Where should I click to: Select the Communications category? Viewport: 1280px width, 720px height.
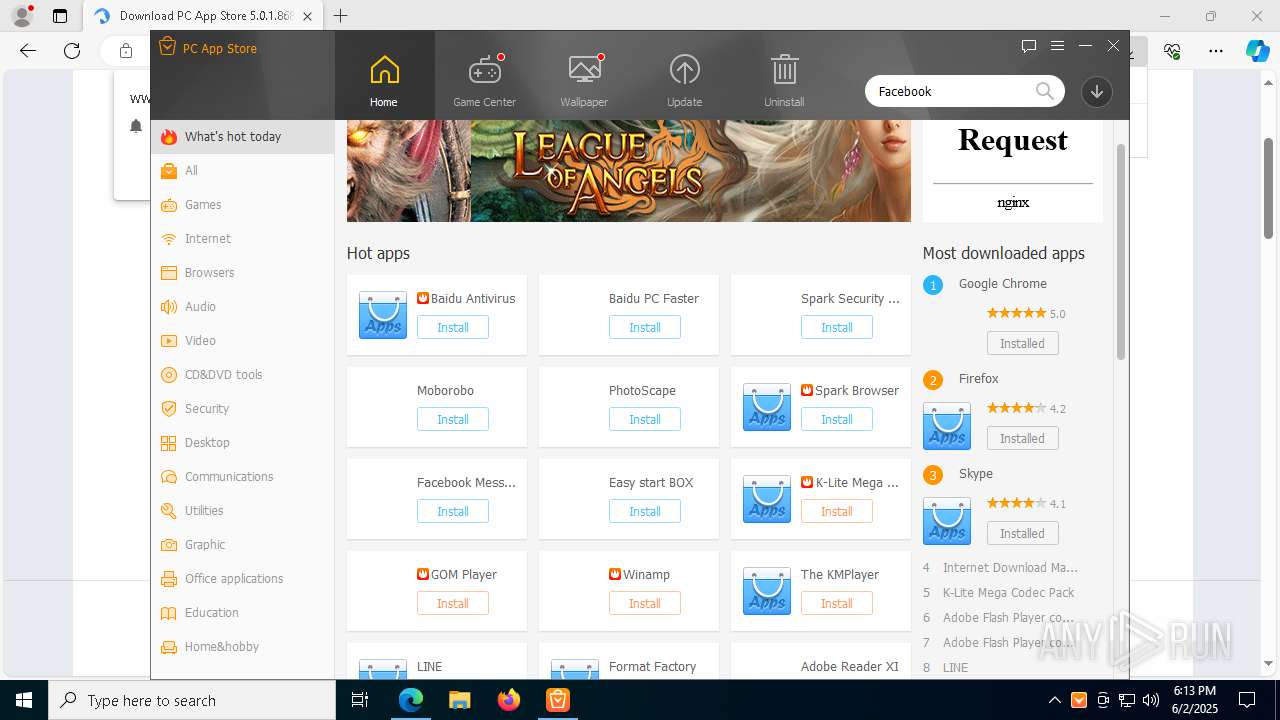(242, 477)
